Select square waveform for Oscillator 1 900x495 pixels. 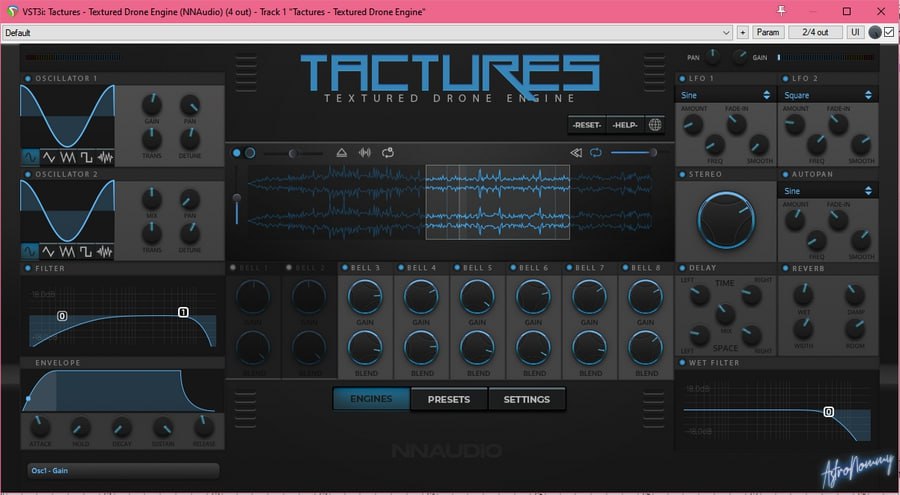coord(86,157)
